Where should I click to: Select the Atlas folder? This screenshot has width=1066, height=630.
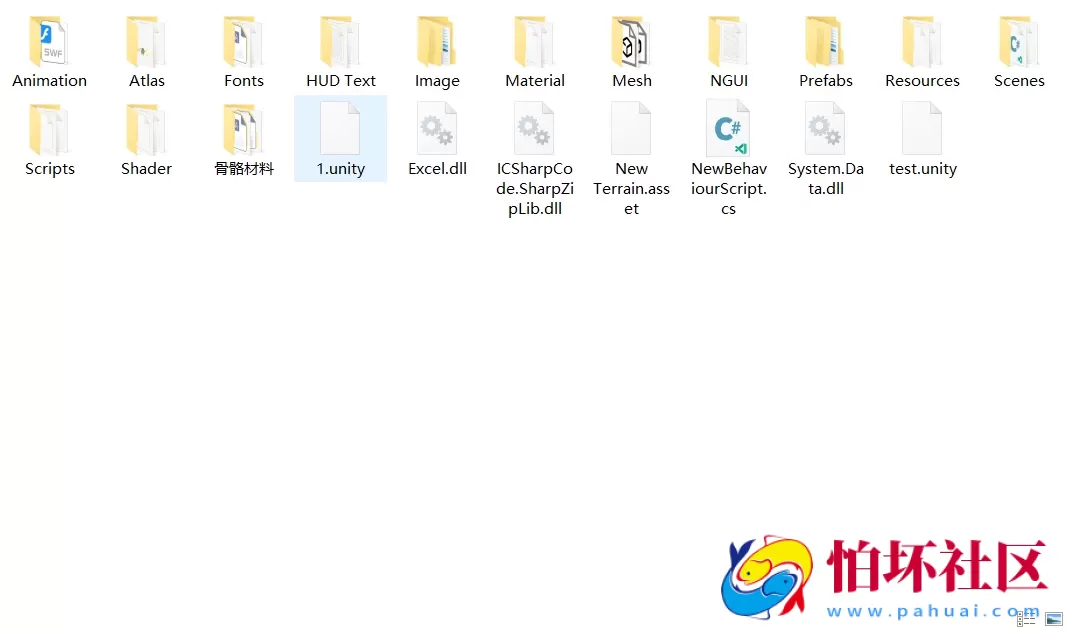146,44
